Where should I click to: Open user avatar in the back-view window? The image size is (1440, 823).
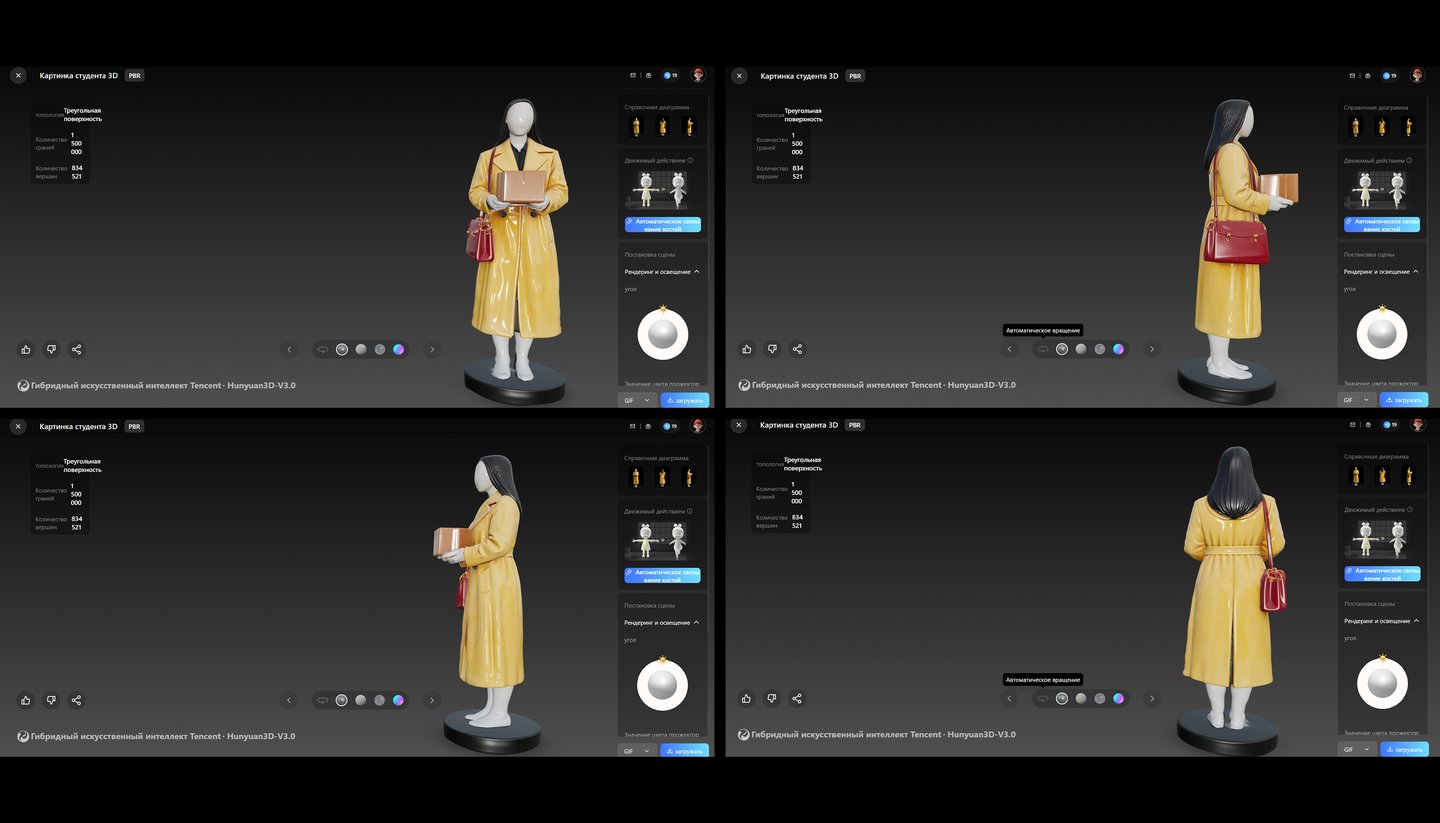(x=1418, y=424)
